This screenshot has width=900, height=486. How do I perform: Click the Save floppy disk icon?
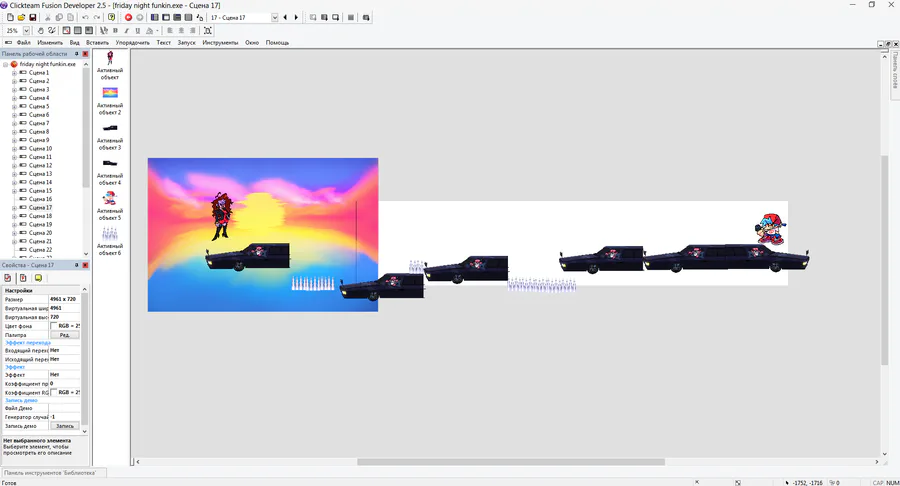pos(33,18)
